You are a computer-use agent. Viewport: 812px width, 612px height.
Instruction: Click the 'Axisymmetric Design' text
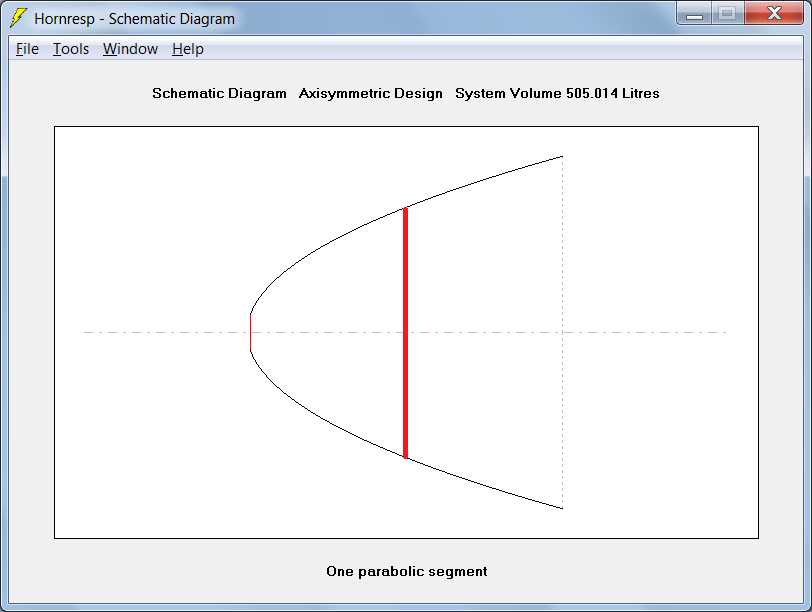(370, 93)
